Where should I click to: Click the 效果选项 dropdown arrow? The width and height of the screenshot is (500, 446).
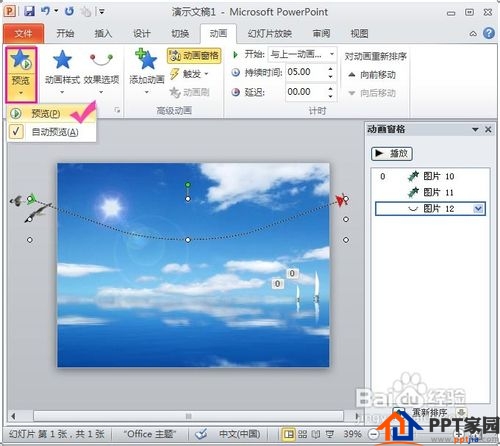click(101, 92)
